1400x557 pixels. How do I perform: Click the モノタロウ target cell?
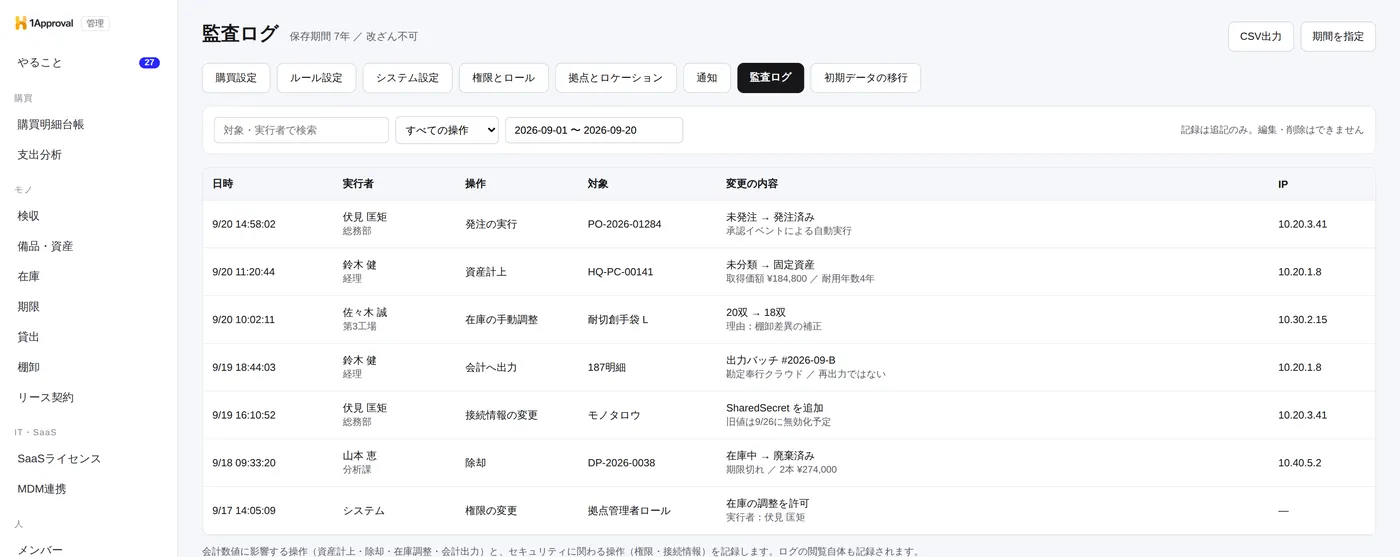click(614, 415)
